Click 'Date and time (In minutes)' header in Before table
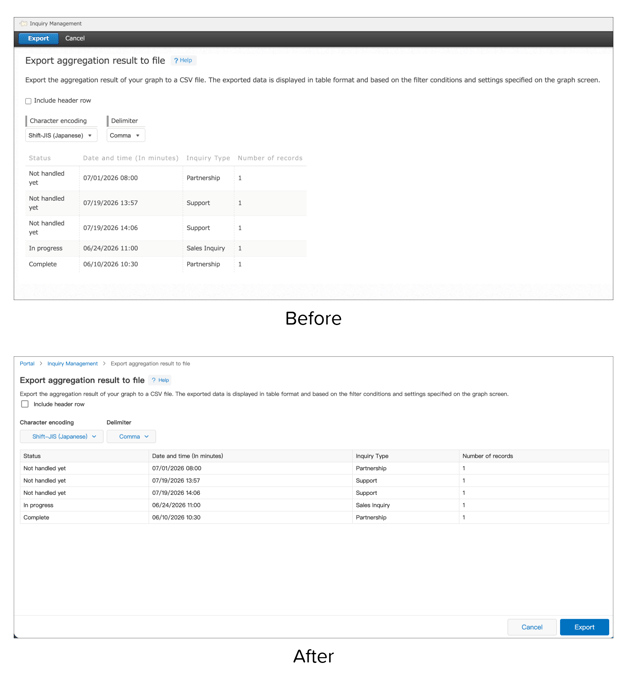Image resolution: width=630 pixels, height=680 pixels. pos(131,158)
